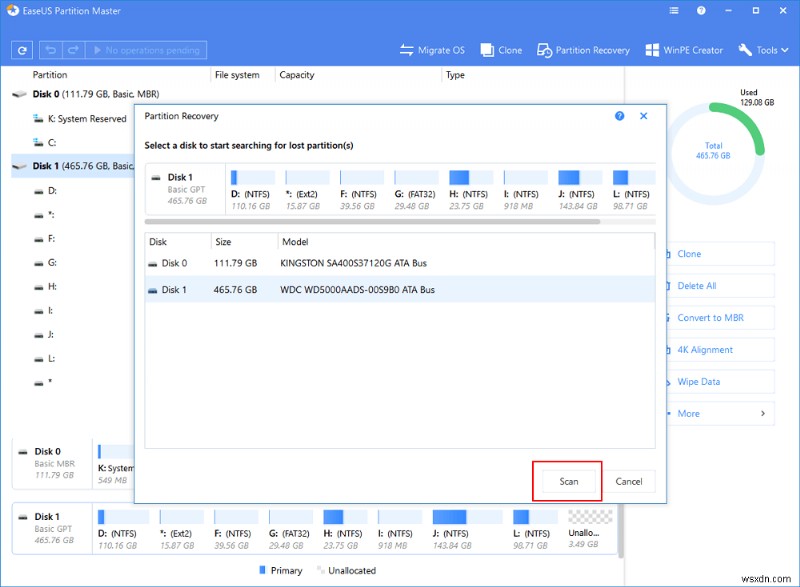Open help inside the Partition Recovery dialog

point(619,115)
